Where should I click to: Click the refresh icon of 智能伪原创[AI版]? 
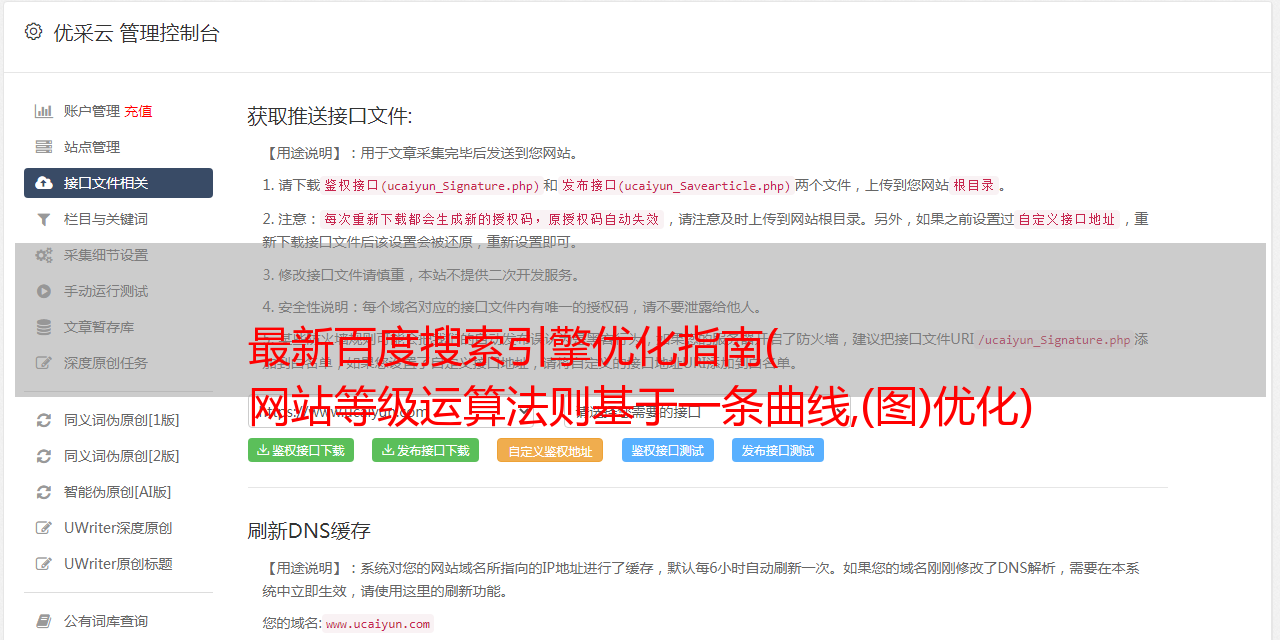(44, 492)
